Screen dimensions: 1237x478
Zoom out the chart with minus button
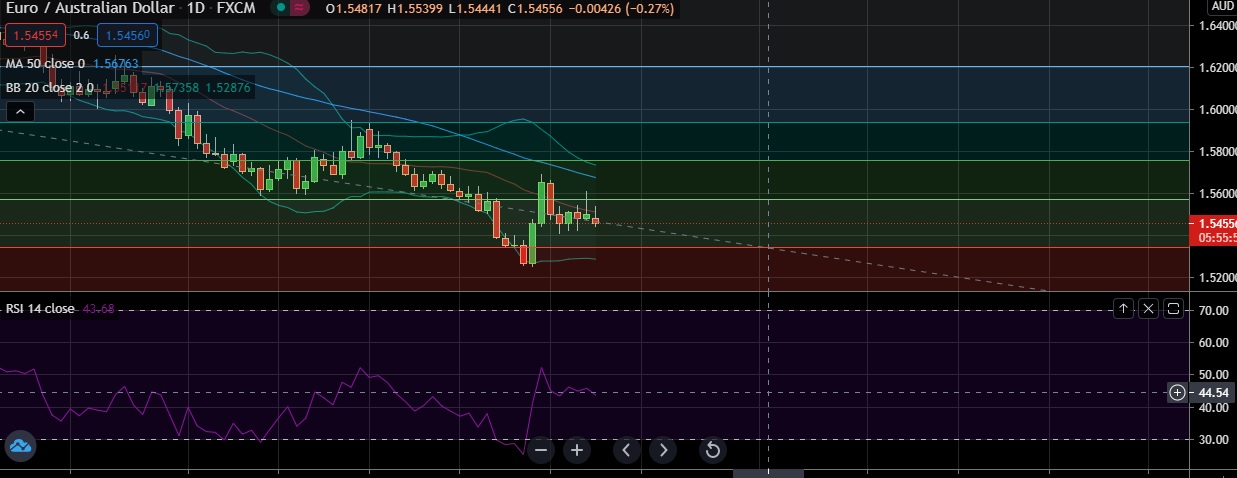(541, 450)
